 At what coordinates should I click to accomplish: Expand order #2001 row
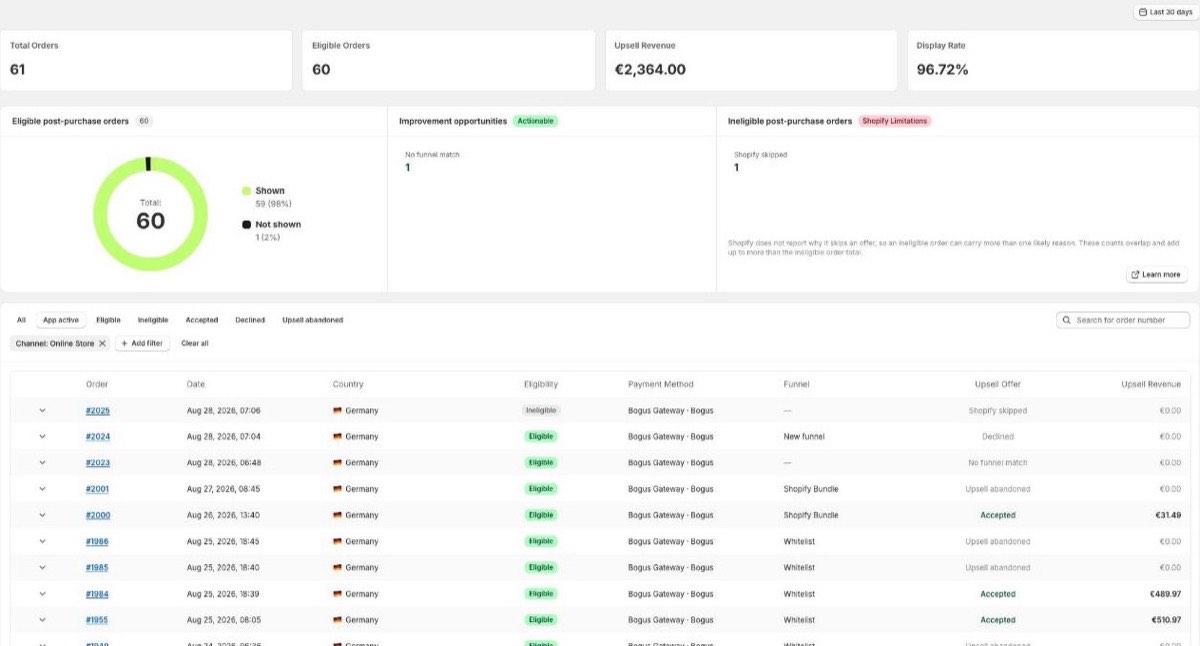[42, 488]
